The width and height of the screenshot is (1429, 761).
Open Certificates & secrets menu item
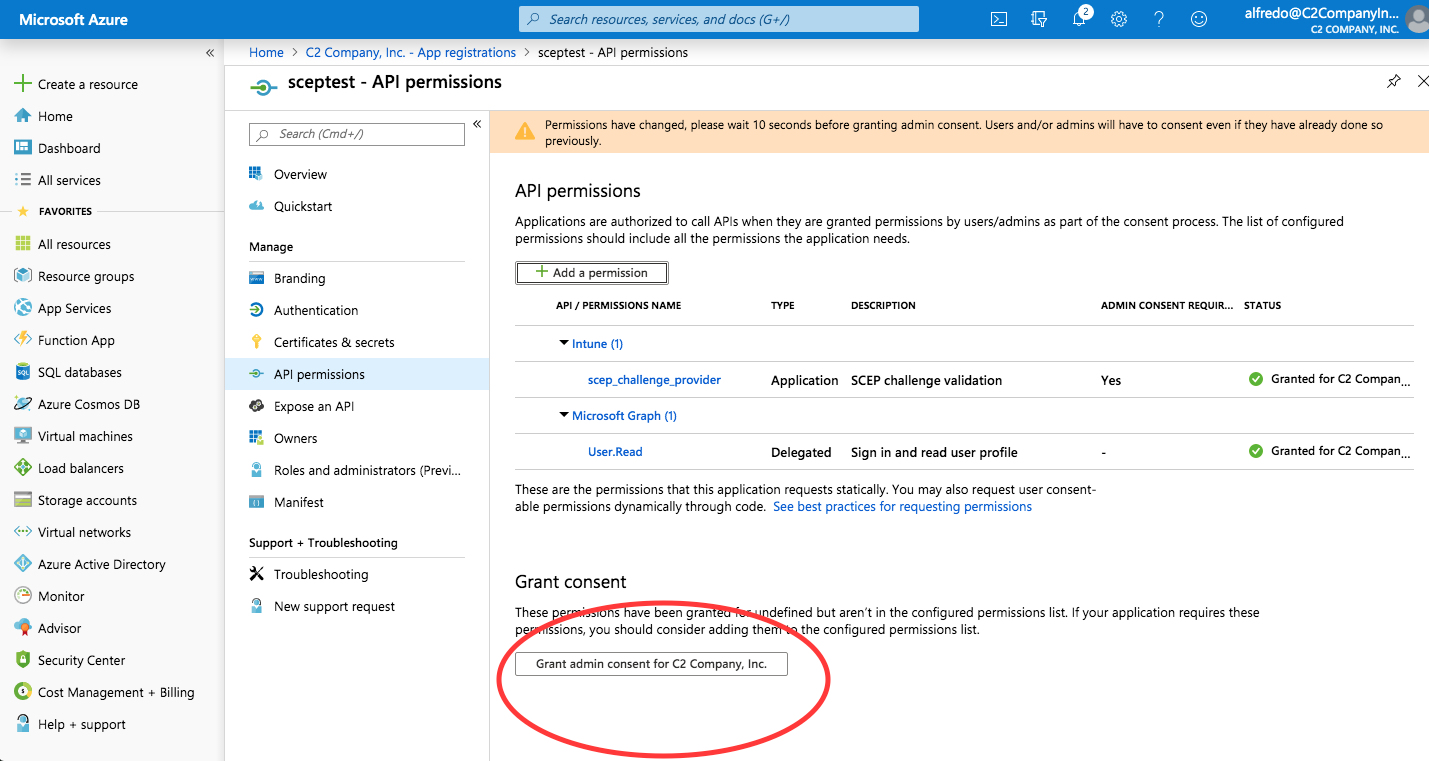334,342
